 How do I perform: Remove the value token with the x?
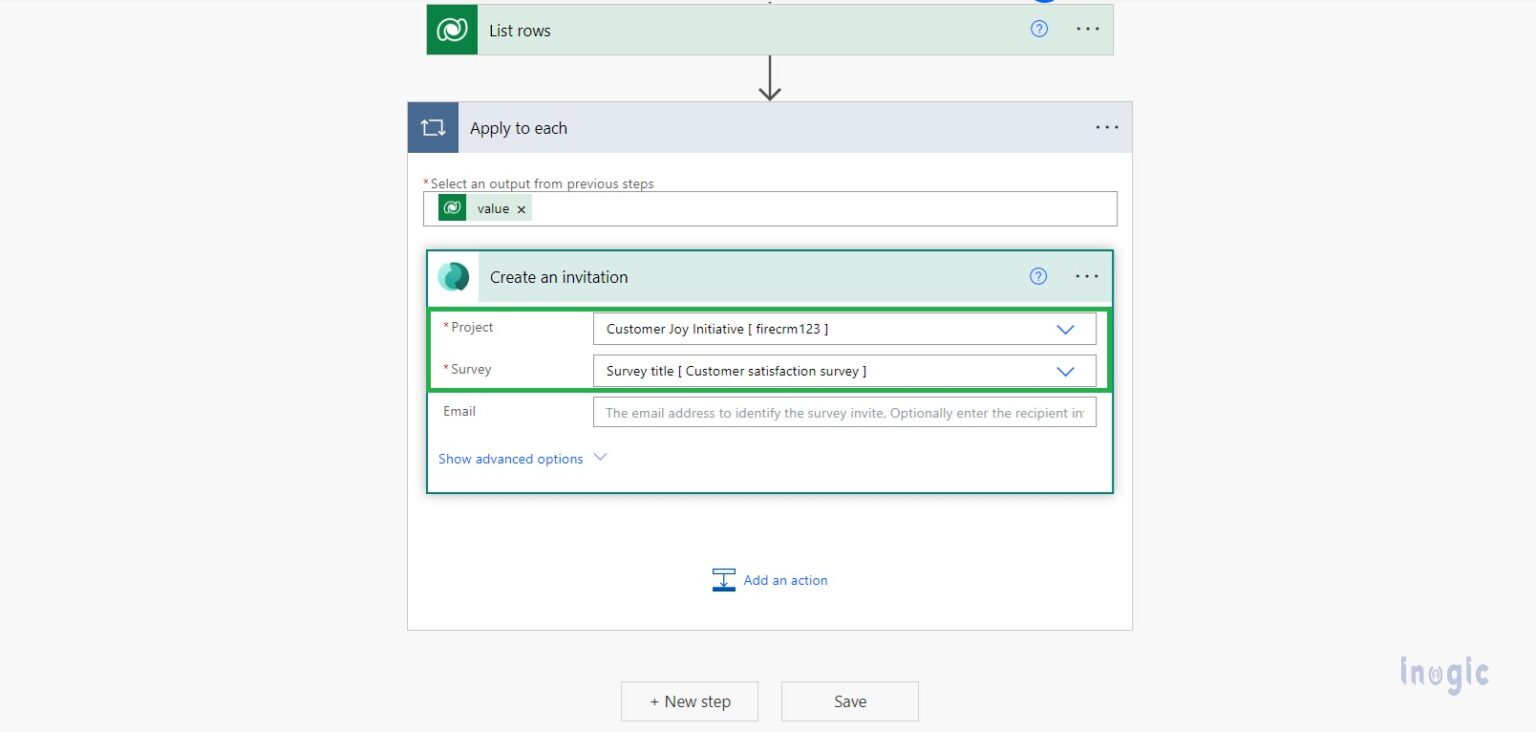521,208
